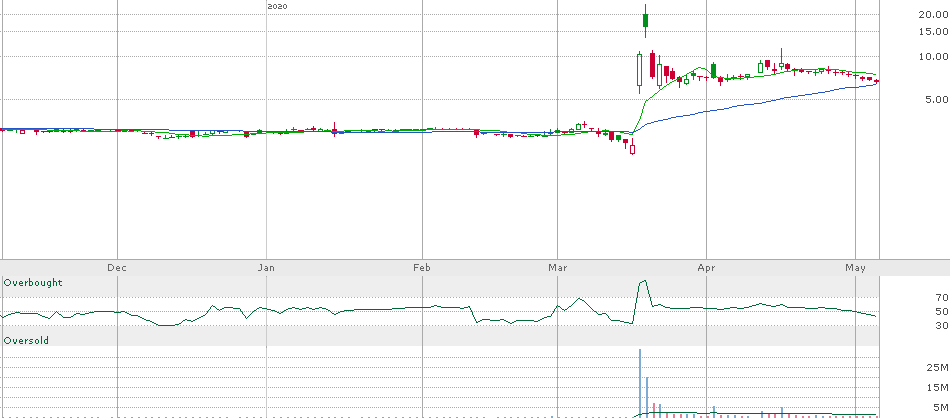950x418 pixels.
Task: Click the Overbought label
Action: 33,282
